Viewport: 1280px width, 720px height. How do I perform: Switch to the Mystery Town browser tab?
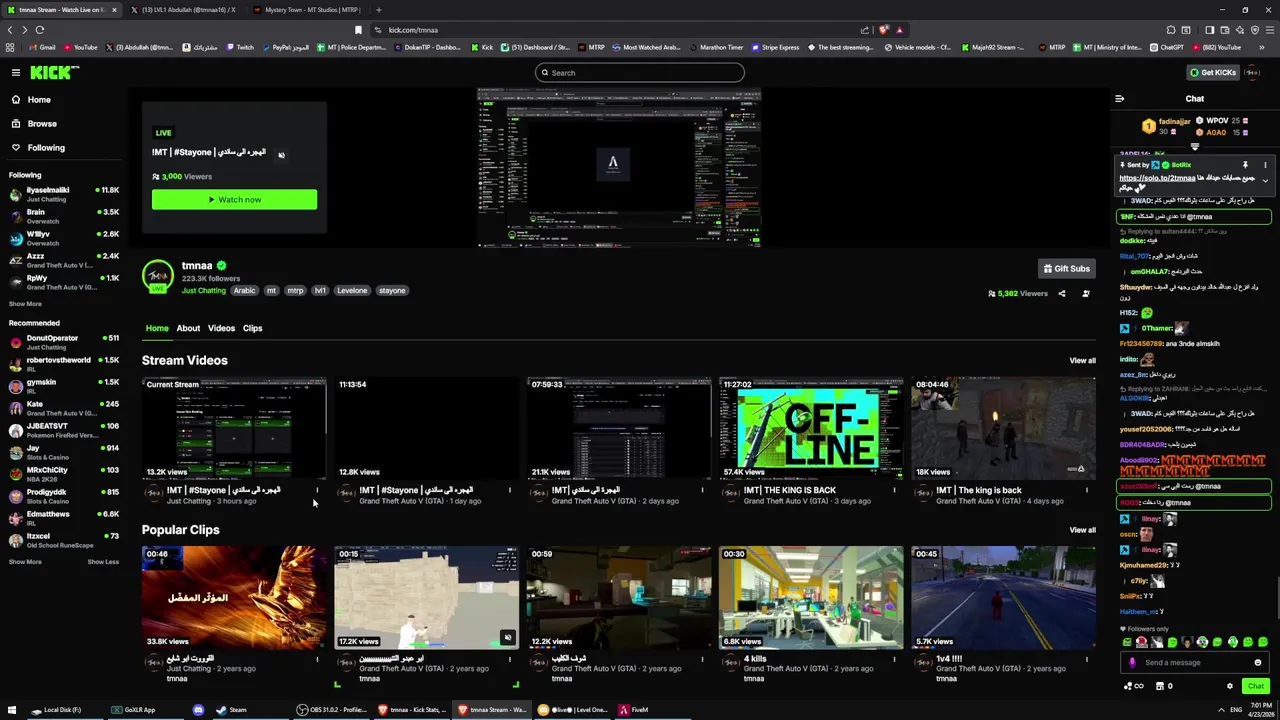coord(306,10)
